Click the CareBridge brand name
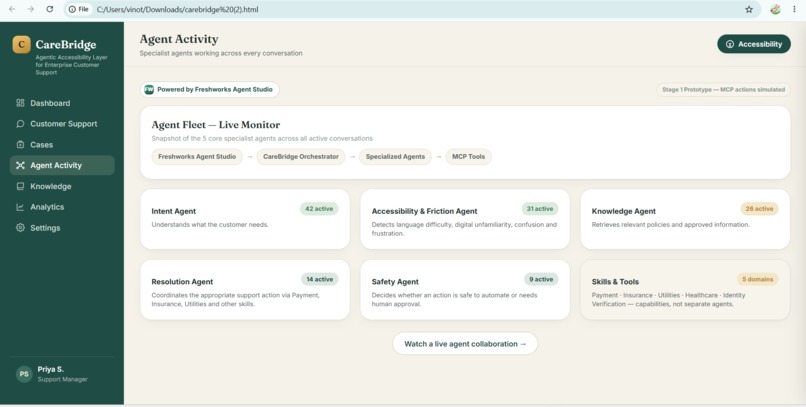This screenshot has width=806, height=407. pos(66,45)
